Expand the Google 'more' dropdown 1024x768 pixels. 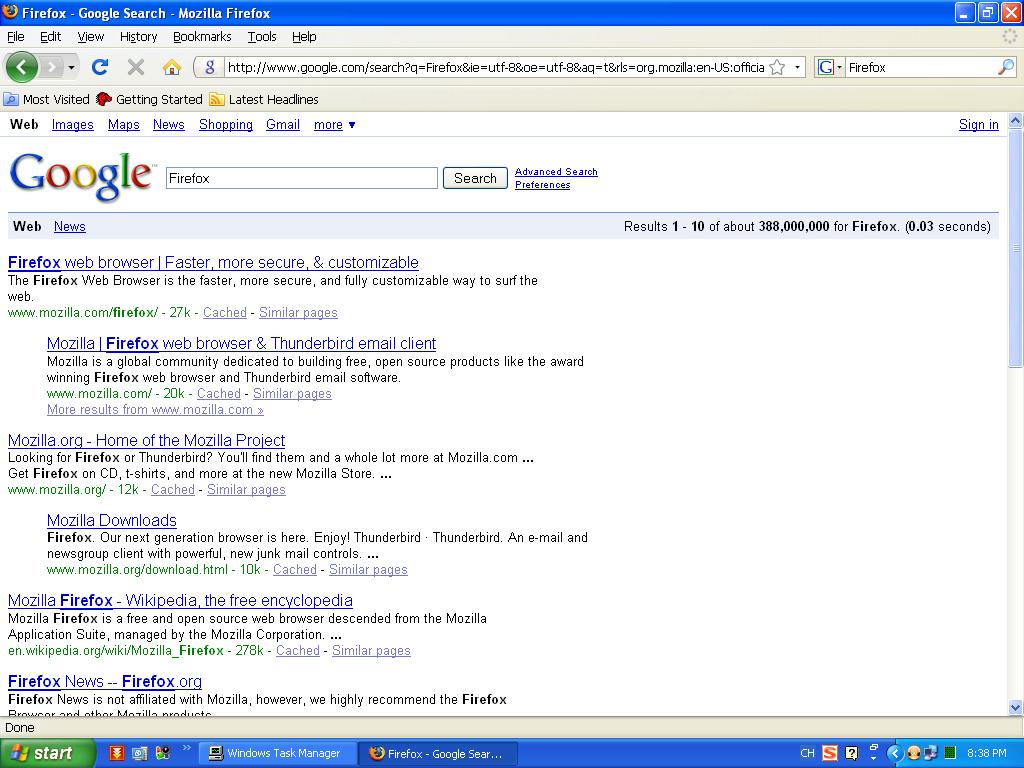pos(334,125)
